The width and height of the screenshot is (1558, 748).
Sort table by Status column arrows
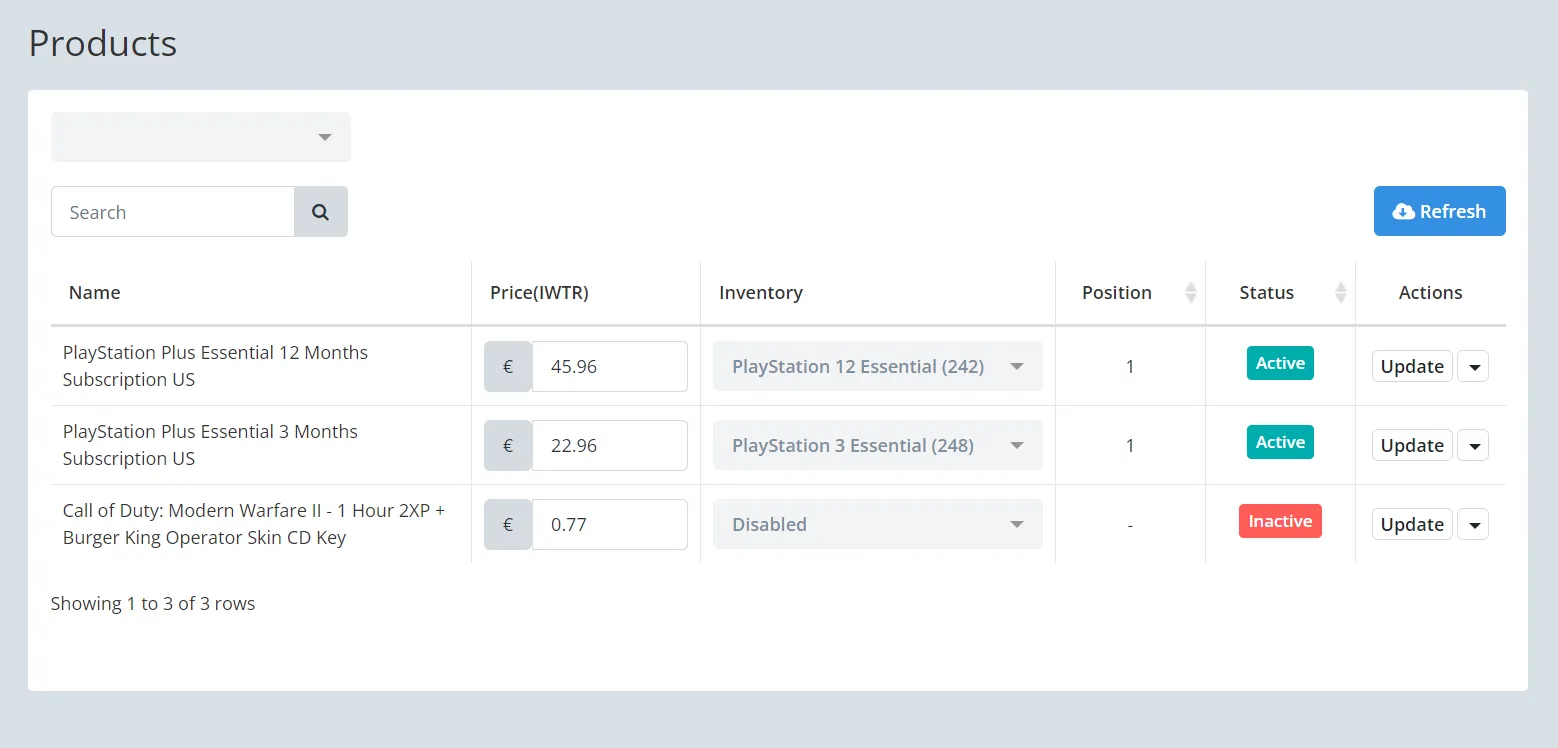point(1341,293)
